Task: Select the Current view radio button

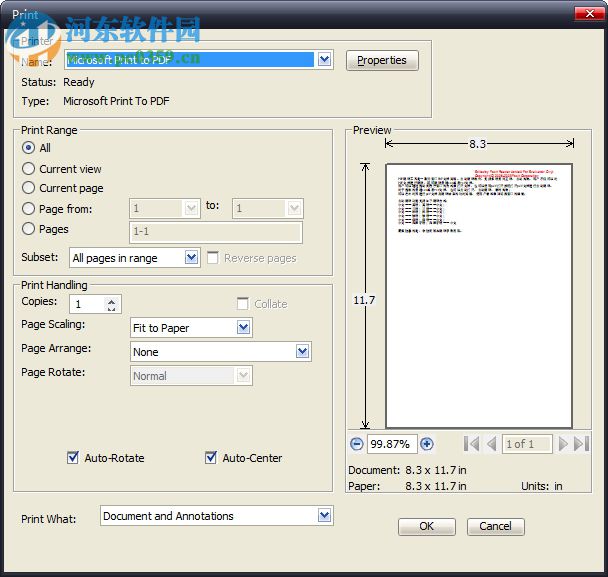Action: pos(29,169)
